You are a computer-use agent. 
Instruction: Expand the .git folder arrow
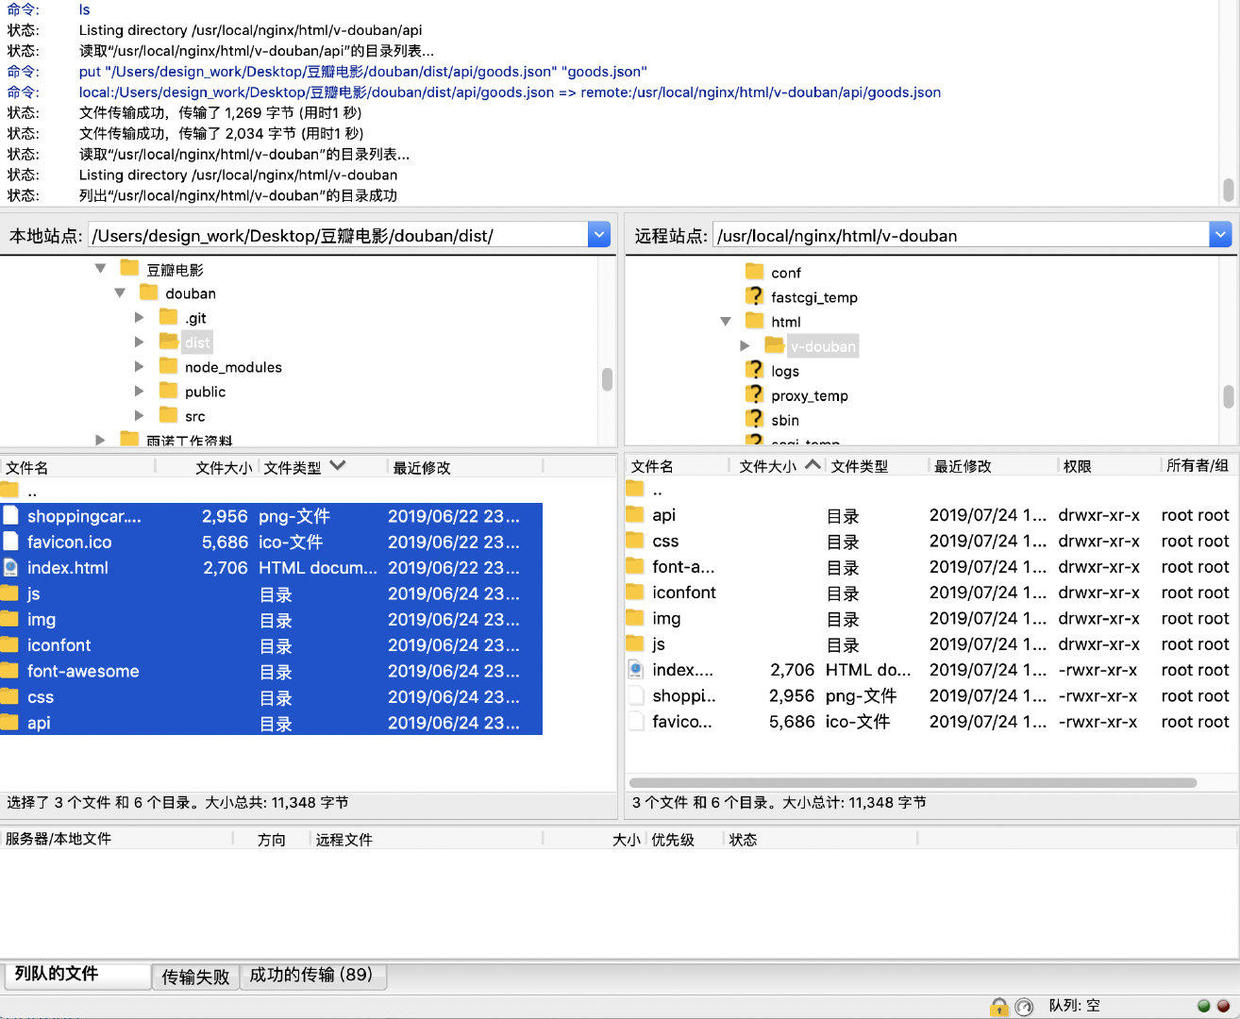pyautogui.click(x=139, y=317)
